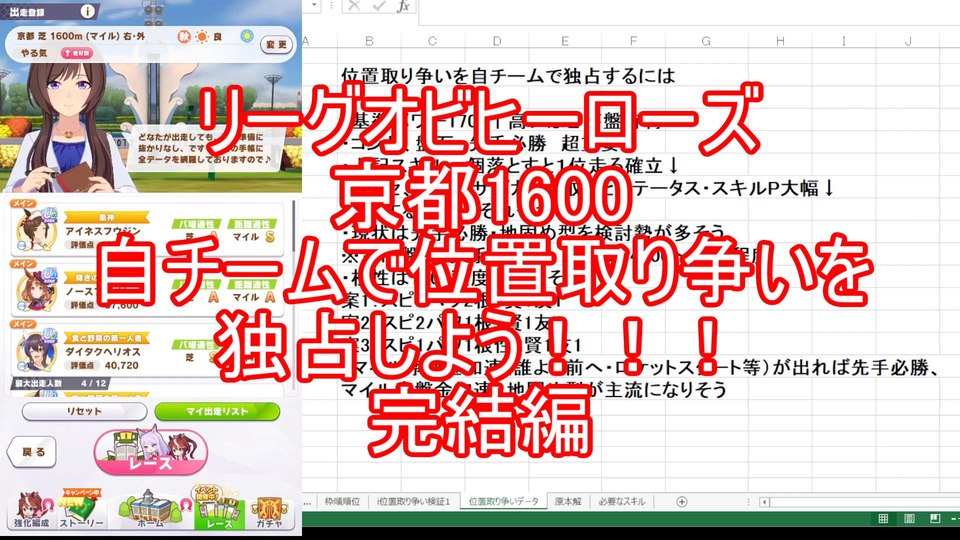Image resolution: width=960 pixels, height=540 pixels.
Task: Click Excel formula bar cancel X icon
Action: click(x=354, y=6)
